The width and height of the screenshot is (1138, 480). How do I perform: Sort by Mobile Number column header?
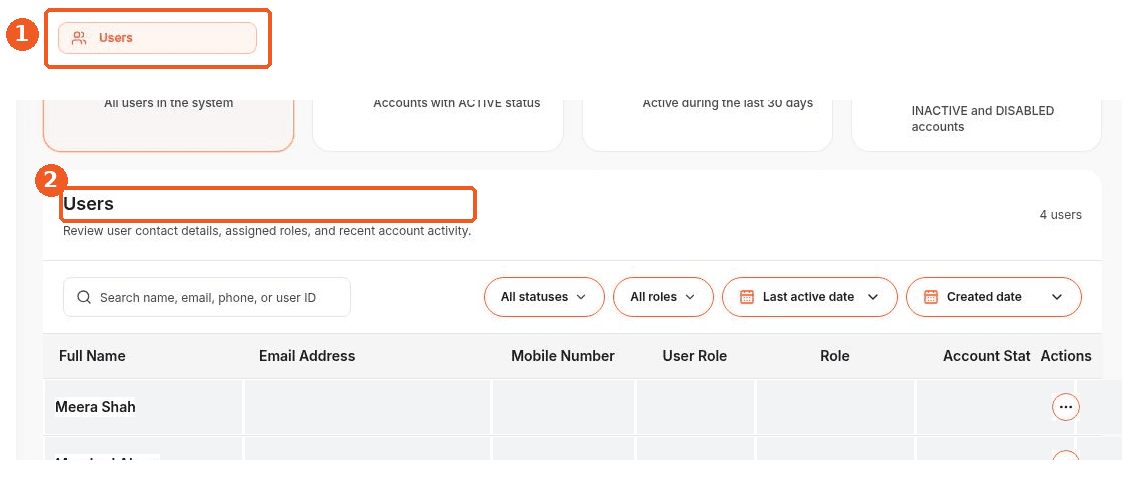[x=563, y=356]
